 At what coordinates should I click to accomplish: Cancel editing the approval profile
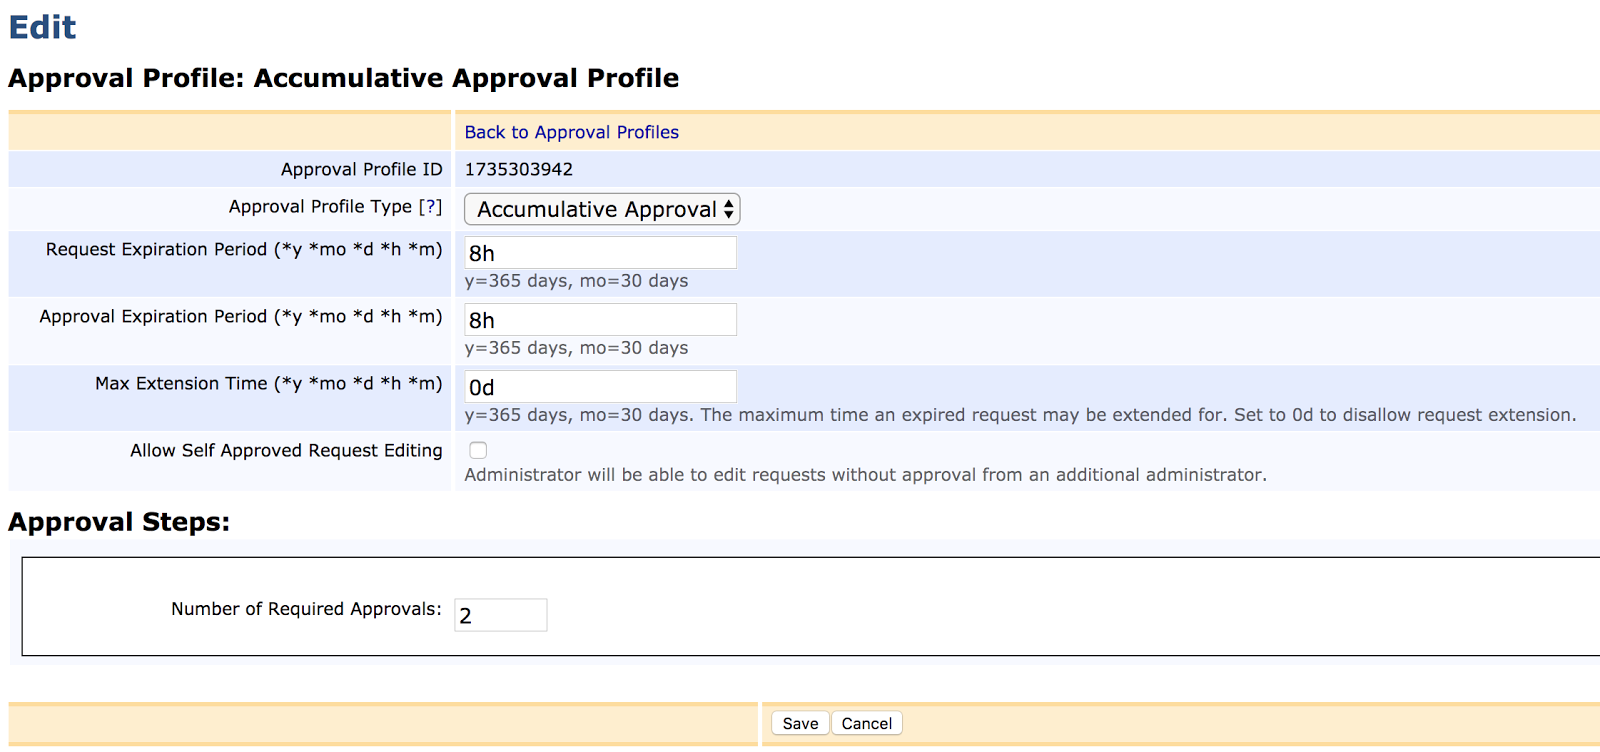pos(866,723)
